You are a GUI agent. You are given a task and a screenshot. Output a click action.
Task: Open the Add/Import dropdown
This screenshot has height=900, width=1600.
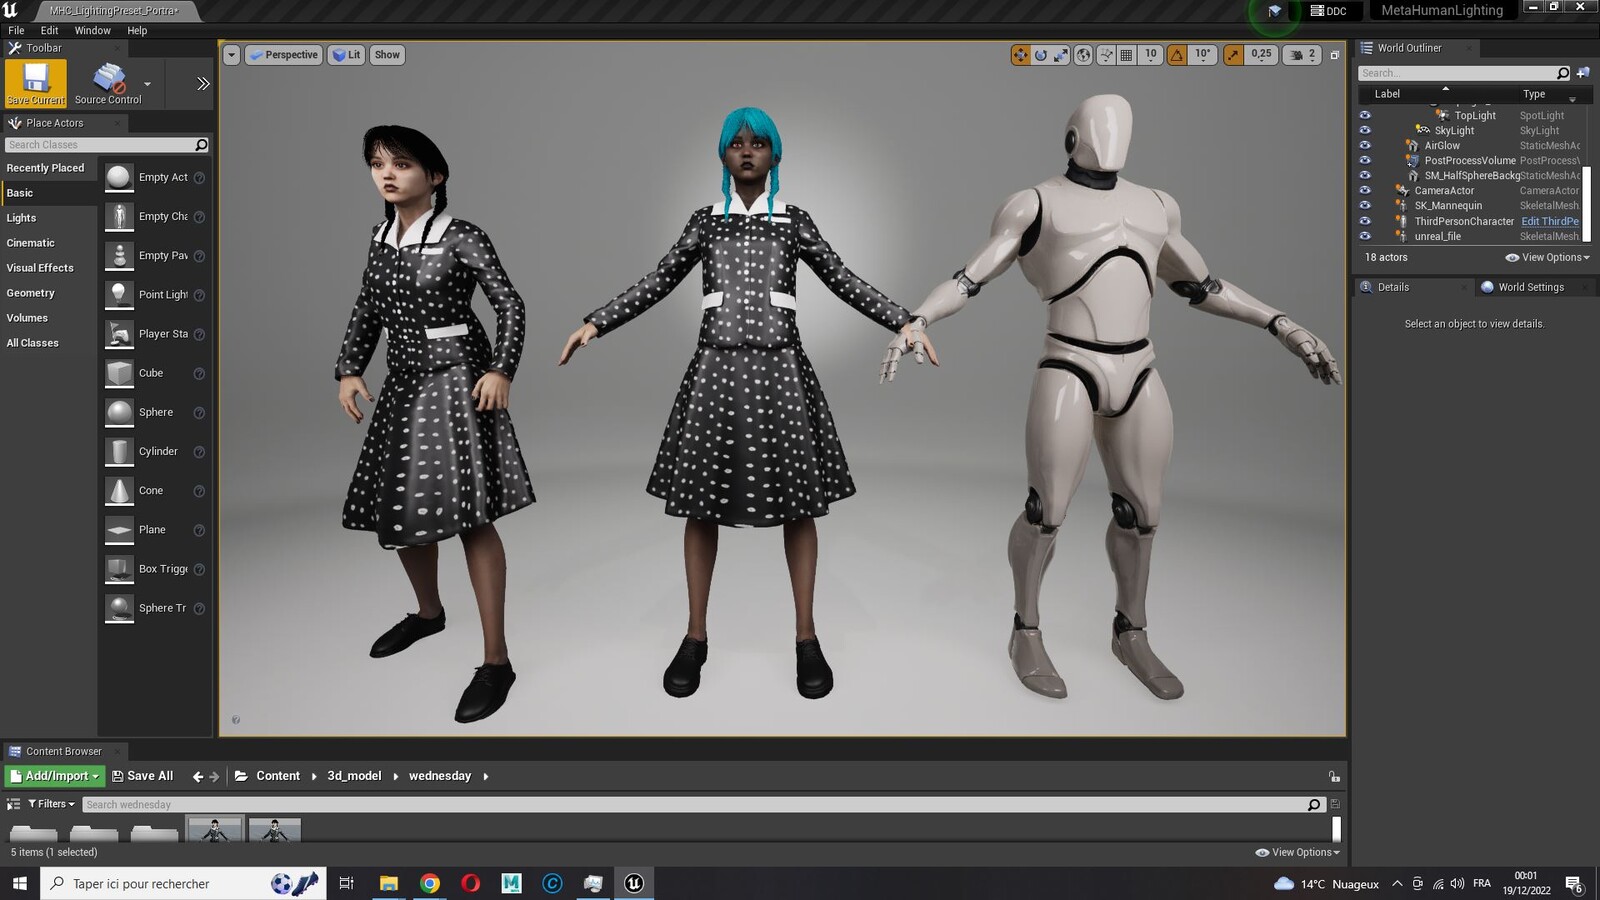[55, 776]
